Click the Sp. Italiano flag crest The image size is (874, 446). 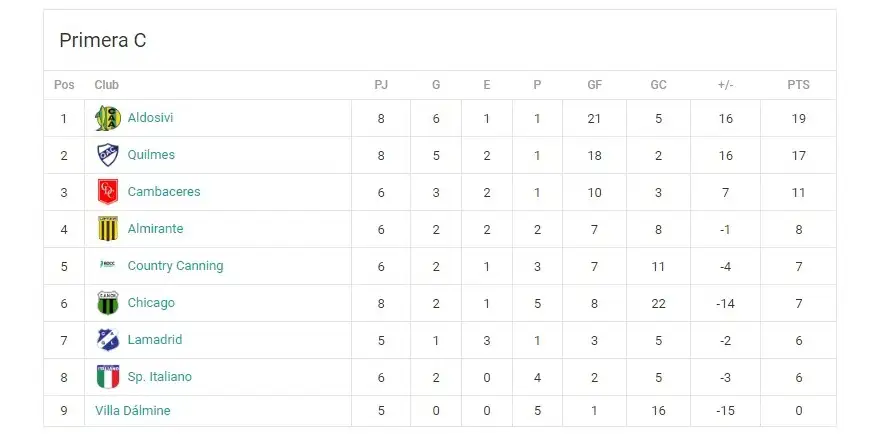(108, 377)
